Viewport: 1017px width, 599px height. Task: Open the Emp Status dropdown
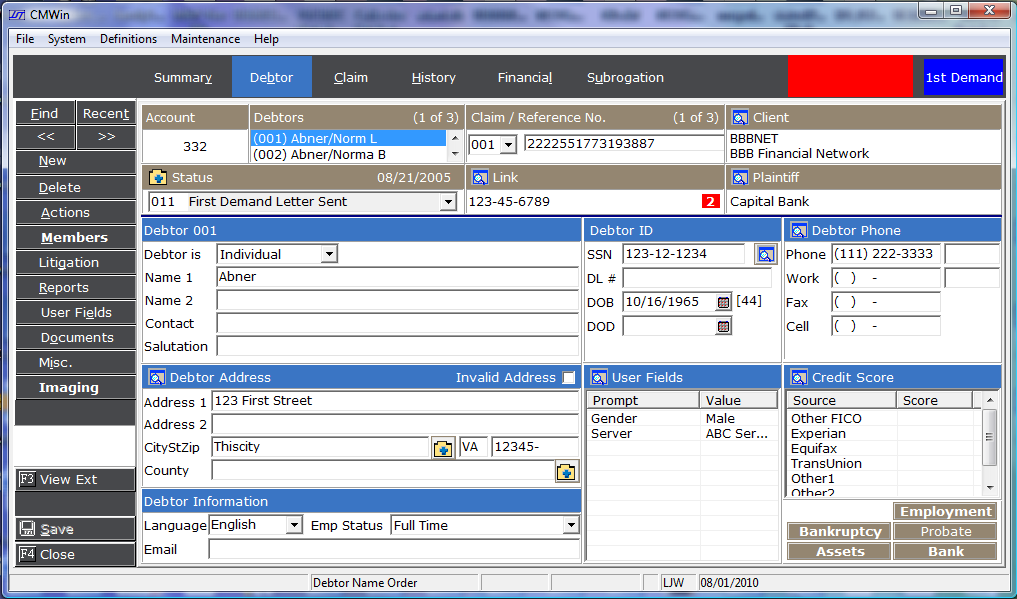(x=570, y=526)
